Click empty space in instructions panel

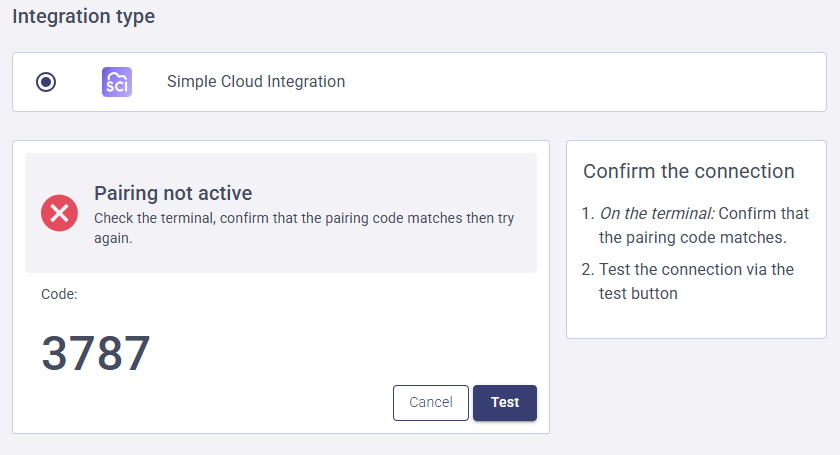click(696, 322)
